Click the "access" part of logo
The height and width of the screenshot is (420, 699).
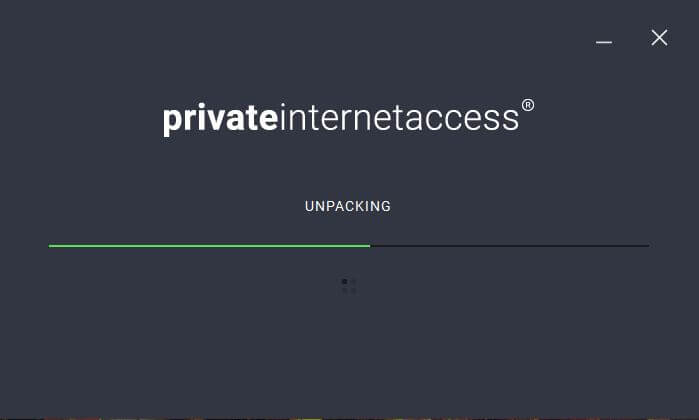(462, 120)
